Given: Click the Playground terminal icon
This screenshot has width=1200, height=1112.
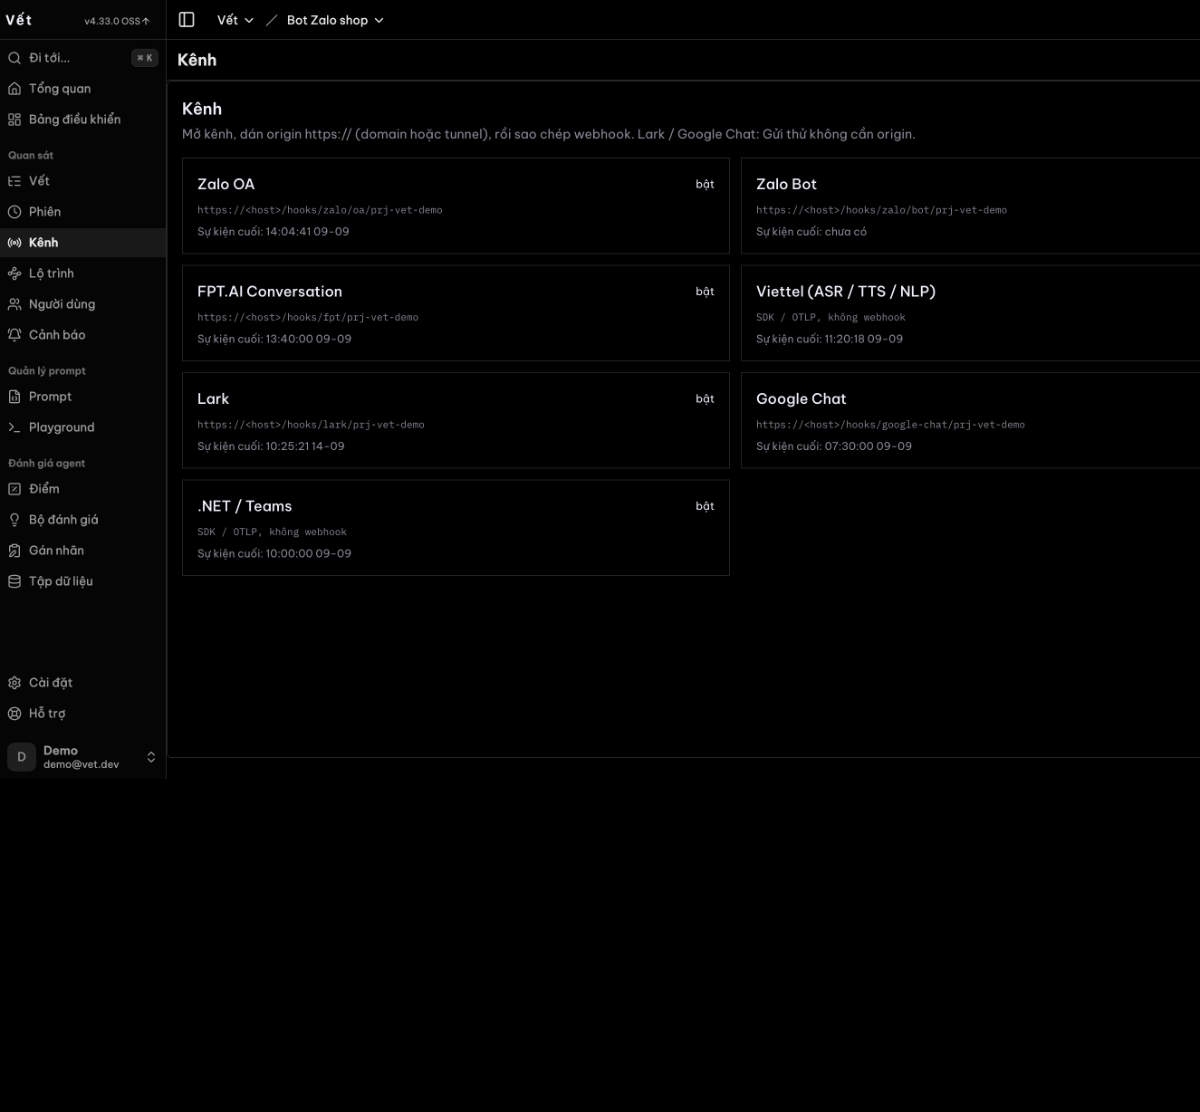Looking at the screenshot, I should (14, 428).
